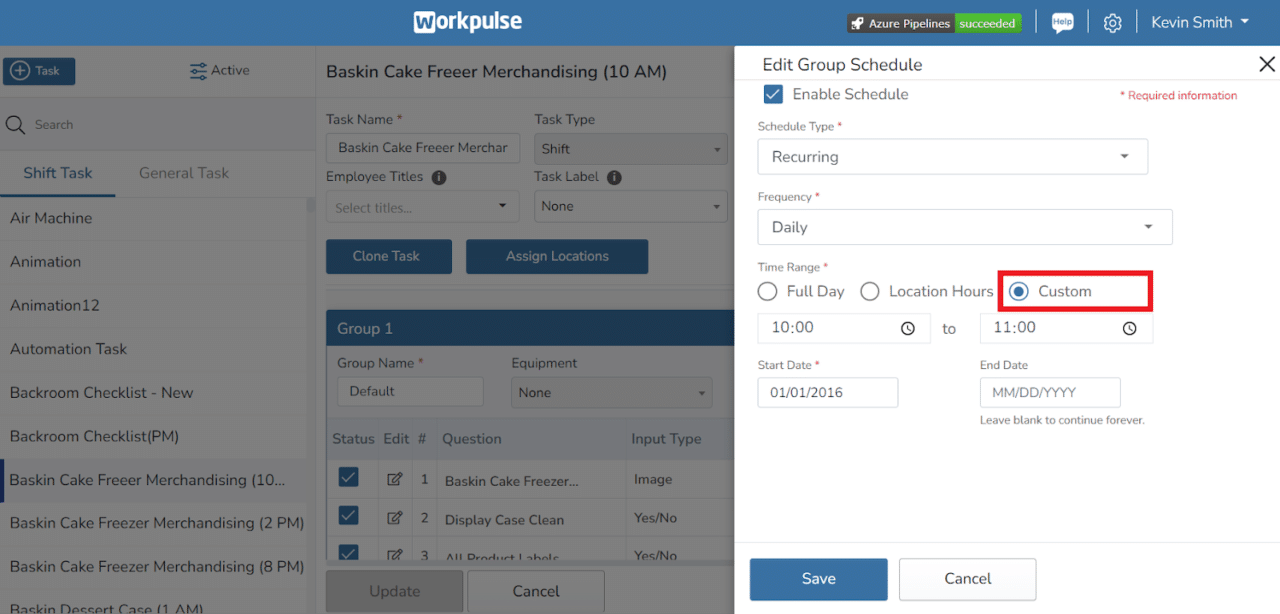Click the Clone Task button
Viewport: 1280px width, 614px height.
(x=389, y=256)
